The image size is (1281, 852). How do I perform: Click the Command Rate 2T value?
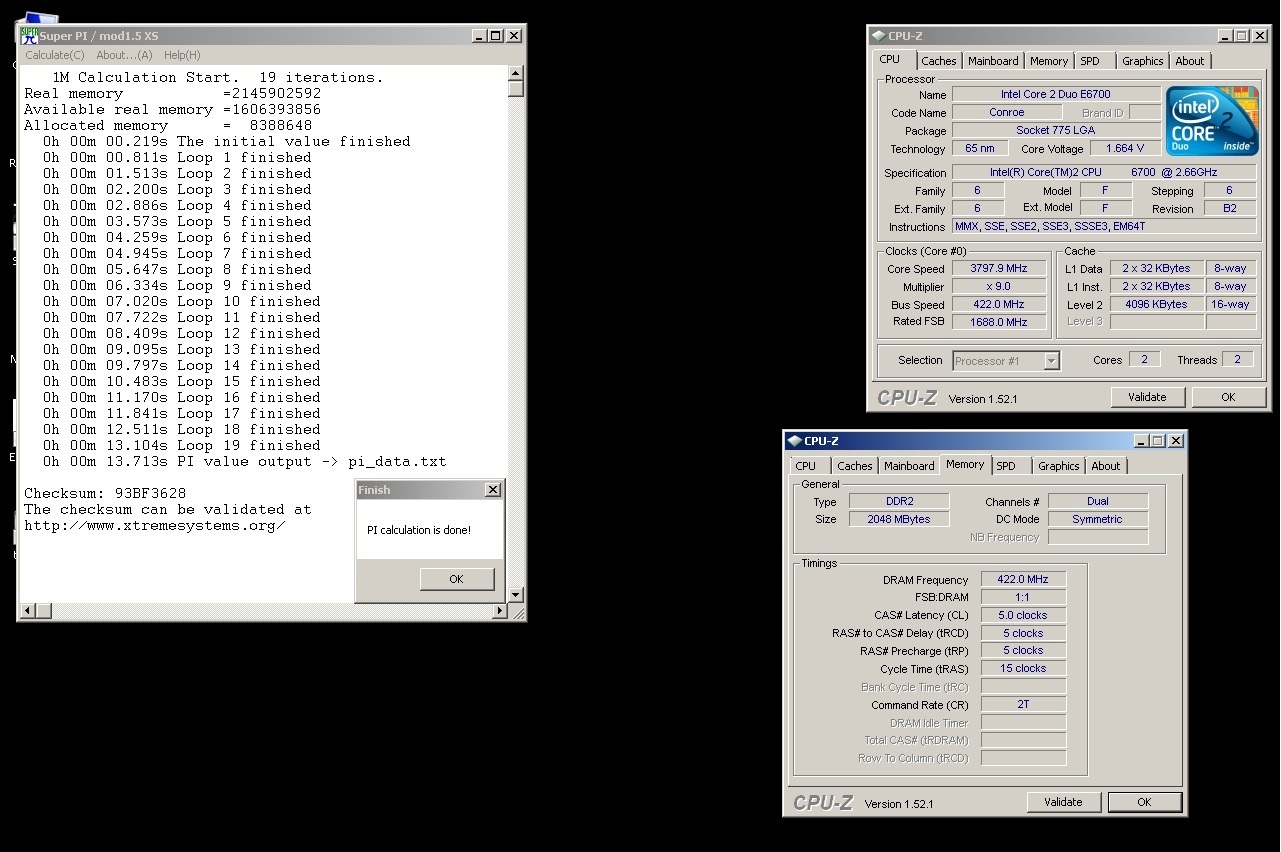coord(1023,704)
